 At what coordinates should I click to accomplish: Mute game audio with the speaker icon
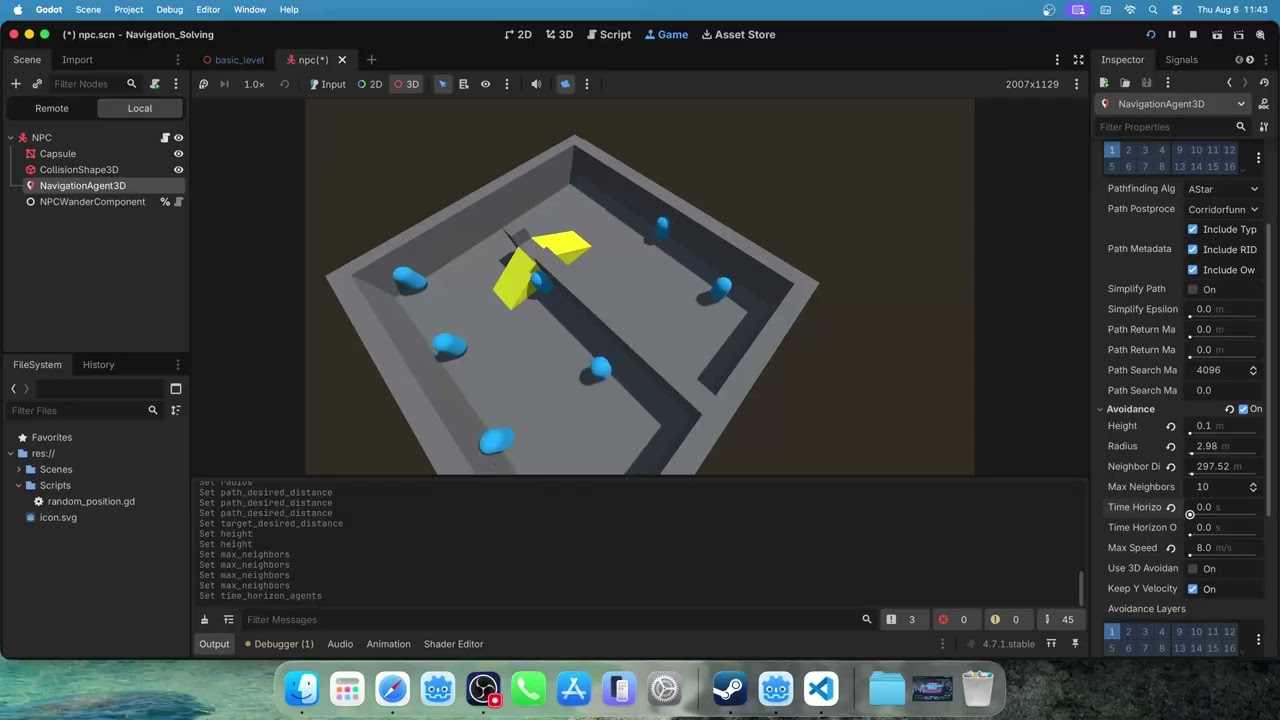pos(536,84)
